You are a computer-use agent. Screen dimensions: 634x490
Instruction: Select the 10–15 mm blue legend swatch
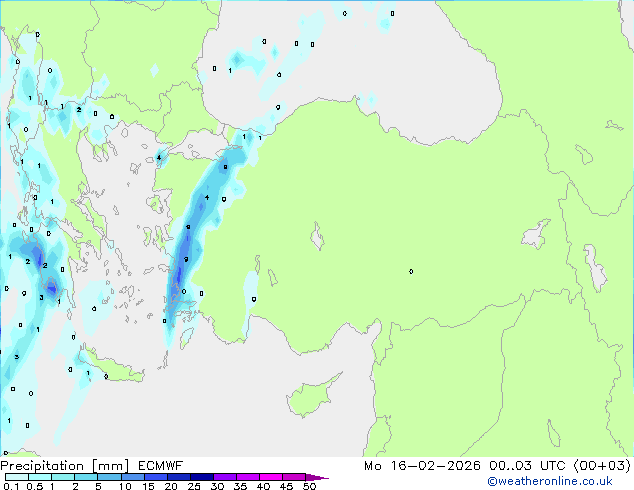click(x=134, y=477)
